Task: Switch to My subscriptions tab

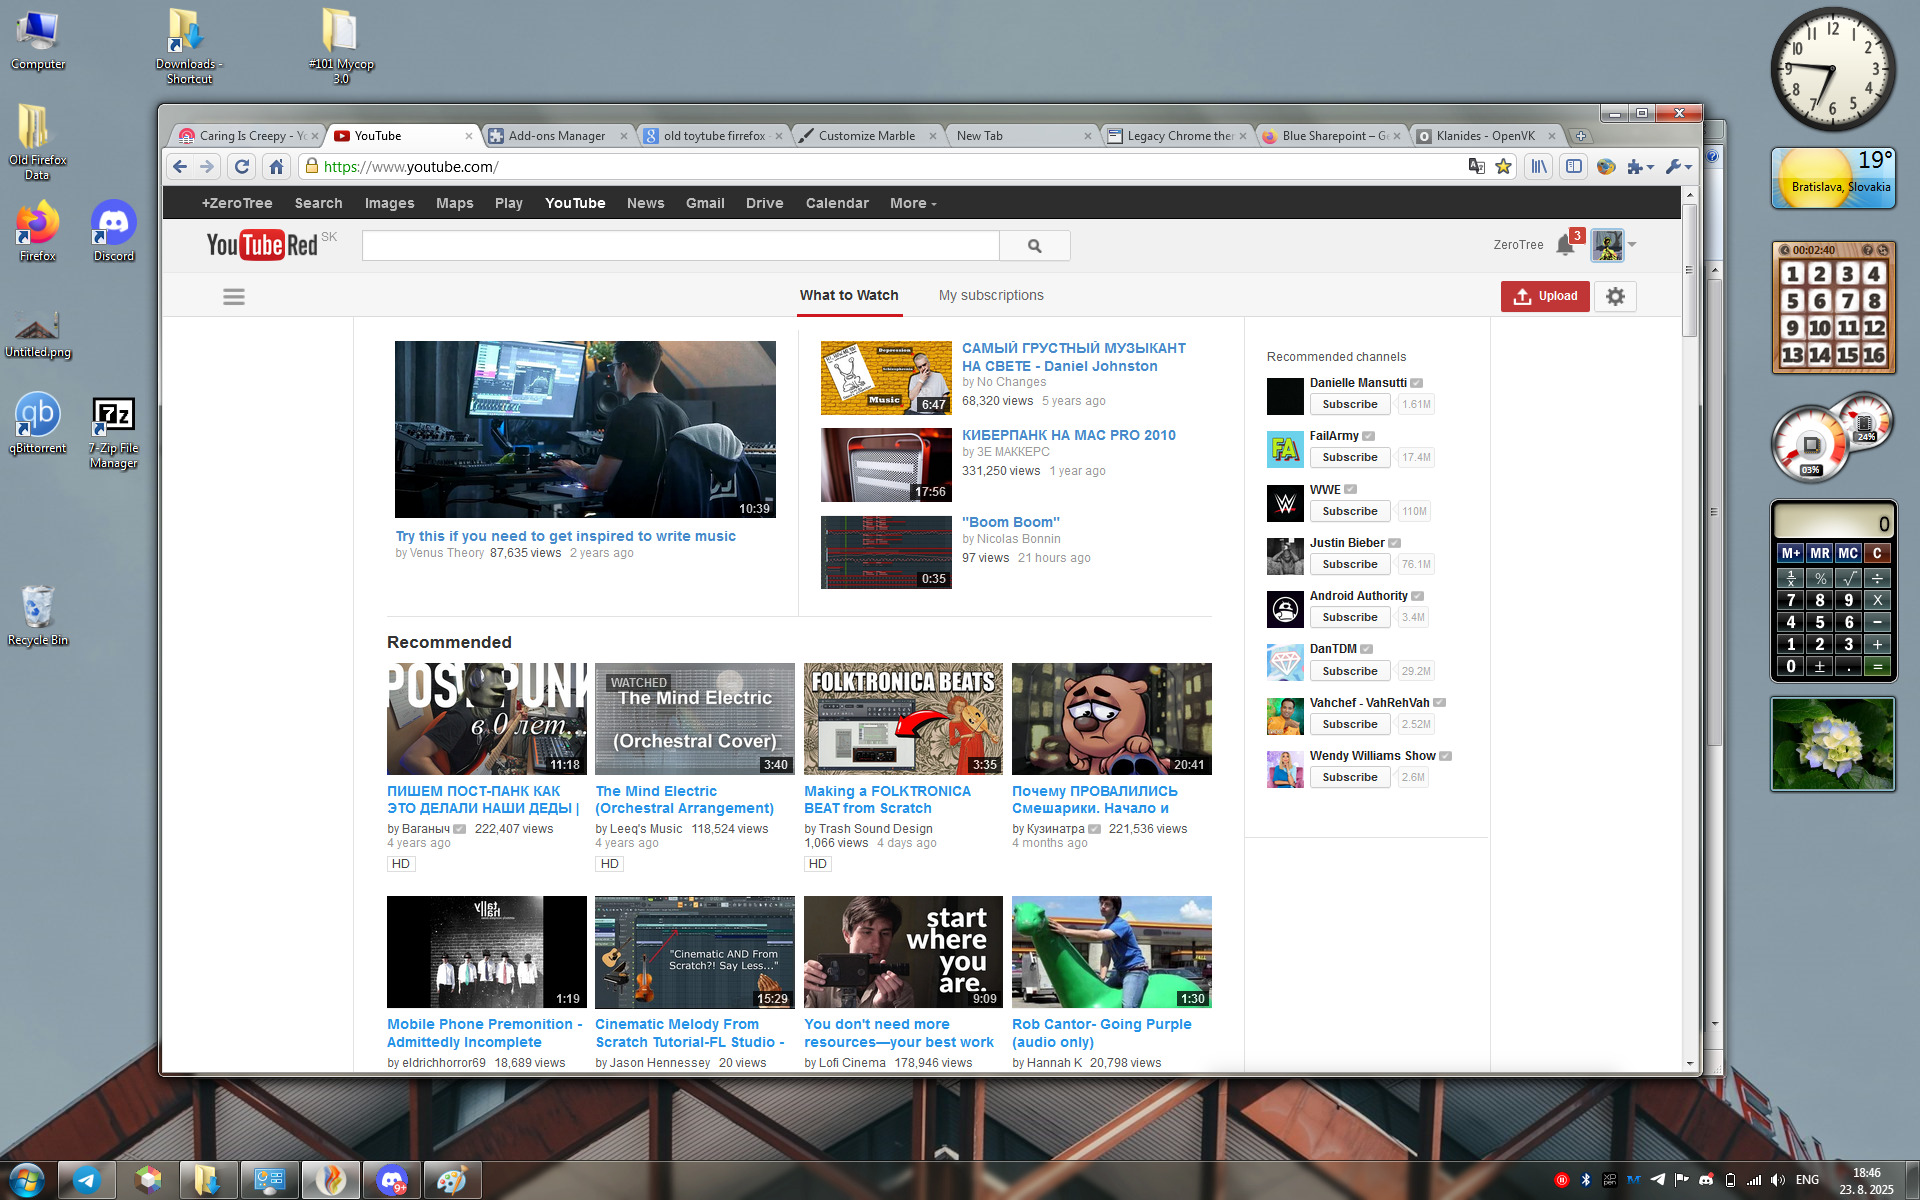Action: 990,296
